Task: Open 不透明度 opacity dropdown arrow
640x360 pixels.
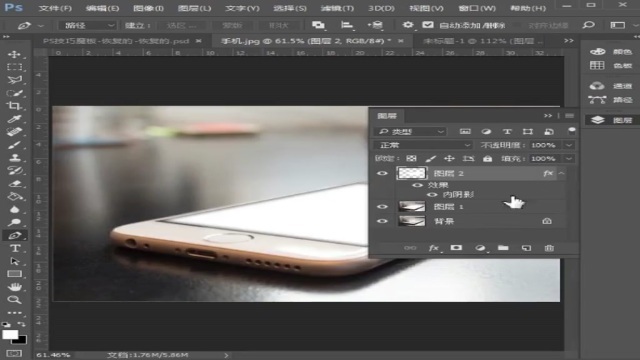Action: (x=569, y=145)
